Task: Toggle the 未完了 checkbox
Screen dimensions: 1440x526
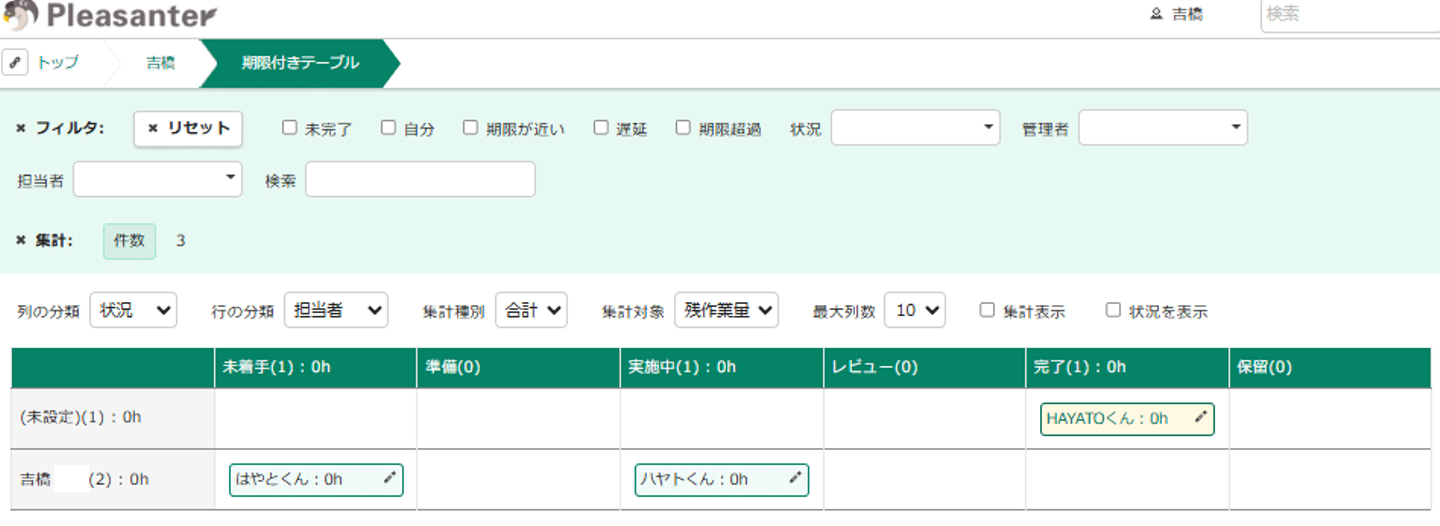Action: 289,128
